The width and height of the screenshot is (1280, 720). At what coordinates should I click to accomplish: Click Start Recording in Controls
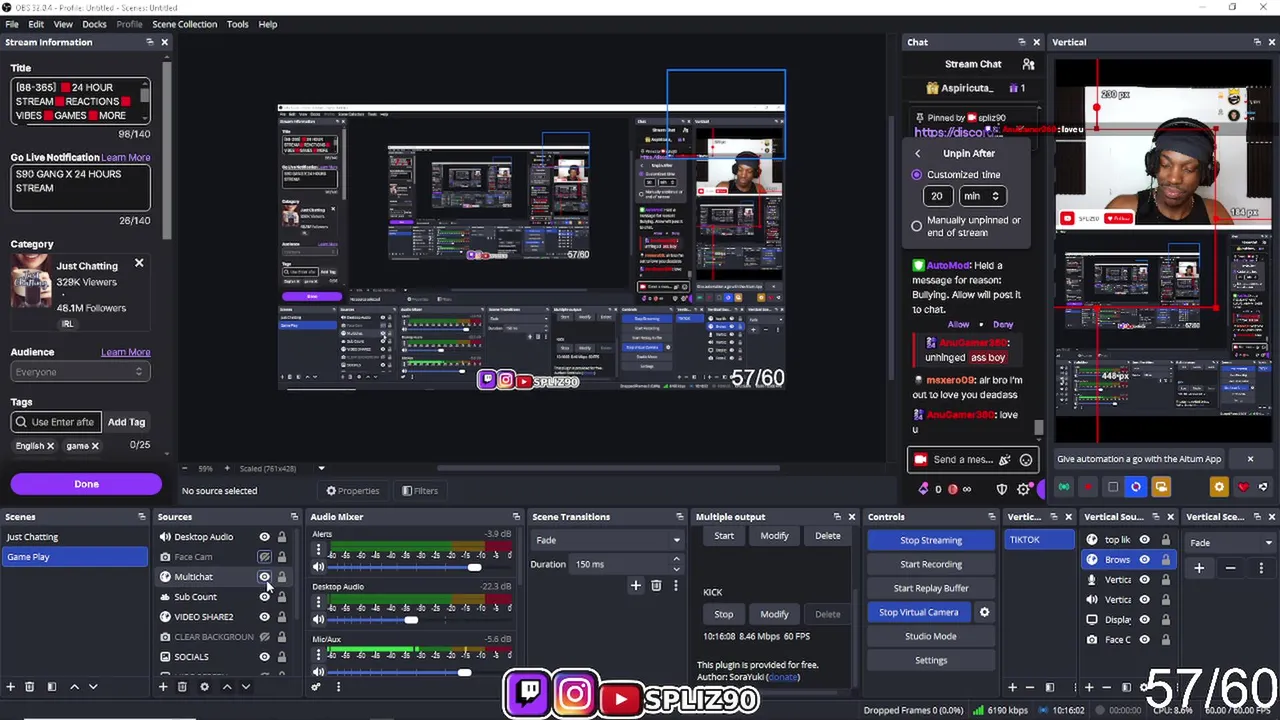tap(931, 564)
